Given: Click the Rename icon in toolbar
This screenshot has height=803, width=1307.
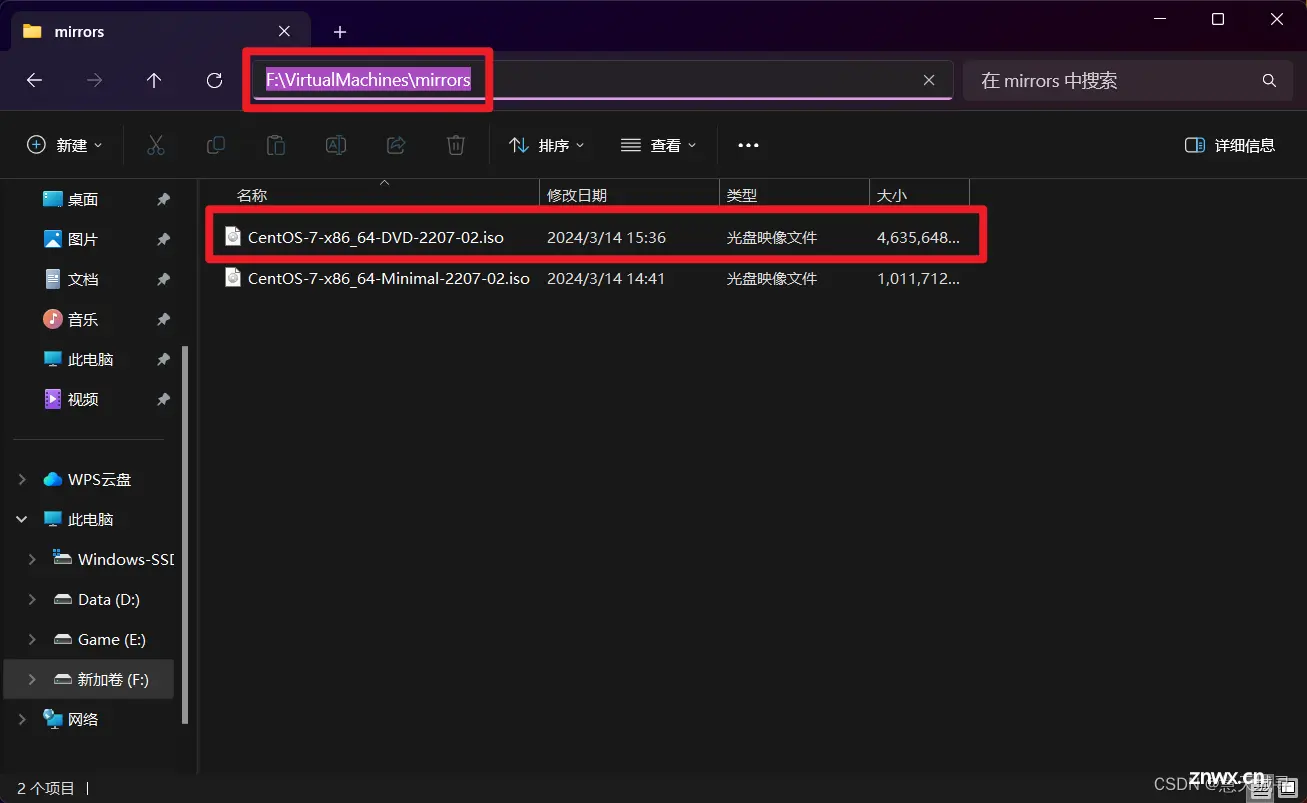Looking at the screenshot, I should pos(336,145).
